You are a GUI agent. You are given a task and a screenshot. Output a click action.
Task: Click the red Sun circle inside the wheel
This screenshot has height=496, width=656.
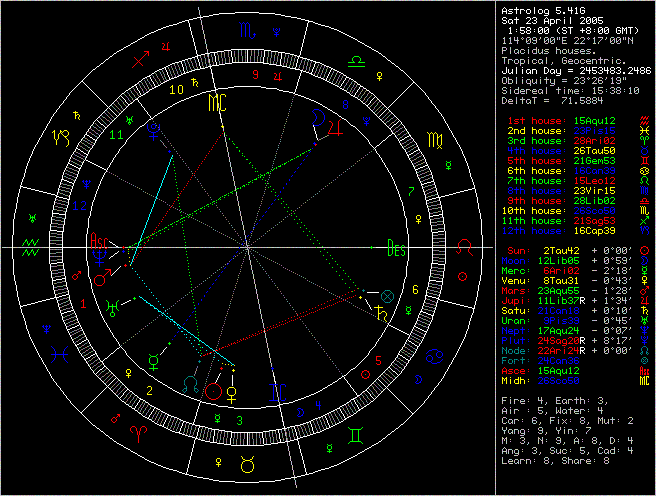tap(213, 391)
